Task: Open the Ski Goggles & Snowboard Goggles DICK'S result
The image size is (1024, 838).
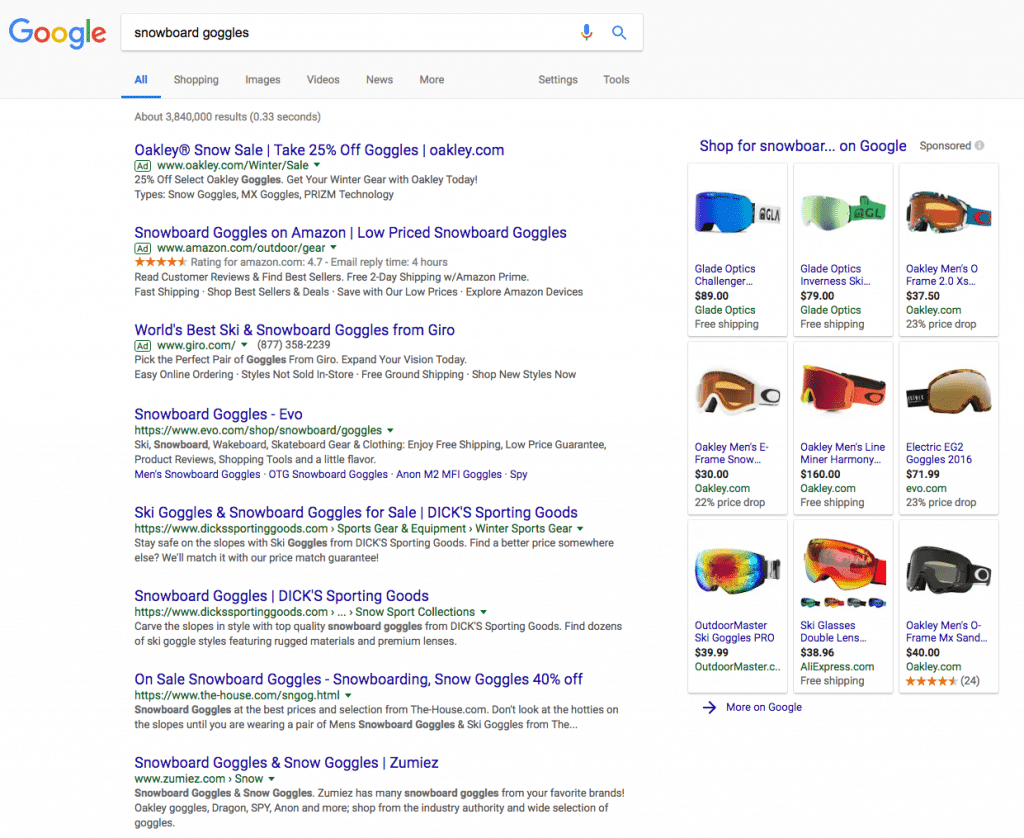Action: tap(356, 513)
